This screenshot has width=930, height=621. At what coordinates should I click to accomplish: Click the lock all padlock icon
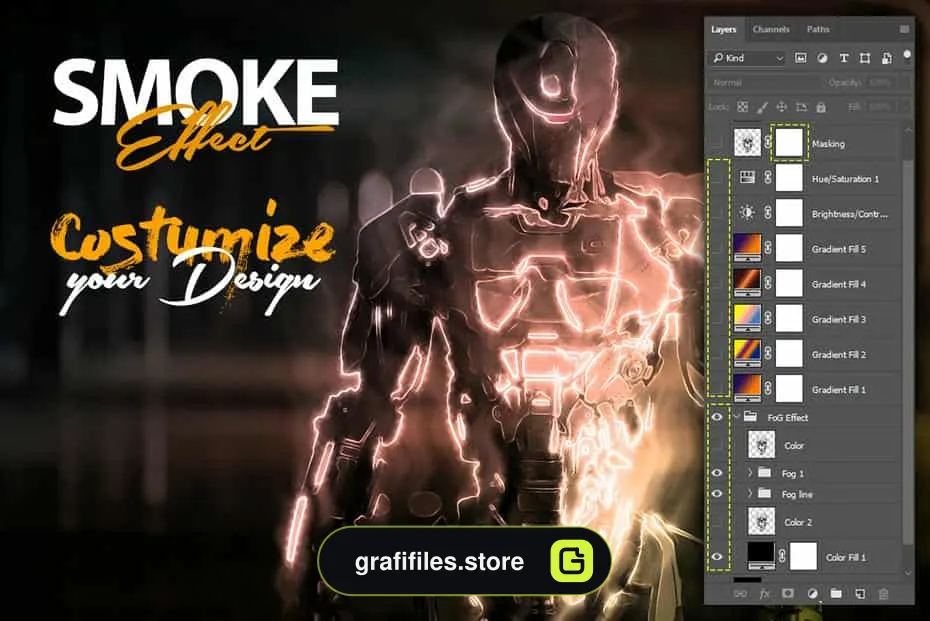pyautogui.click(x=821, y=107)
